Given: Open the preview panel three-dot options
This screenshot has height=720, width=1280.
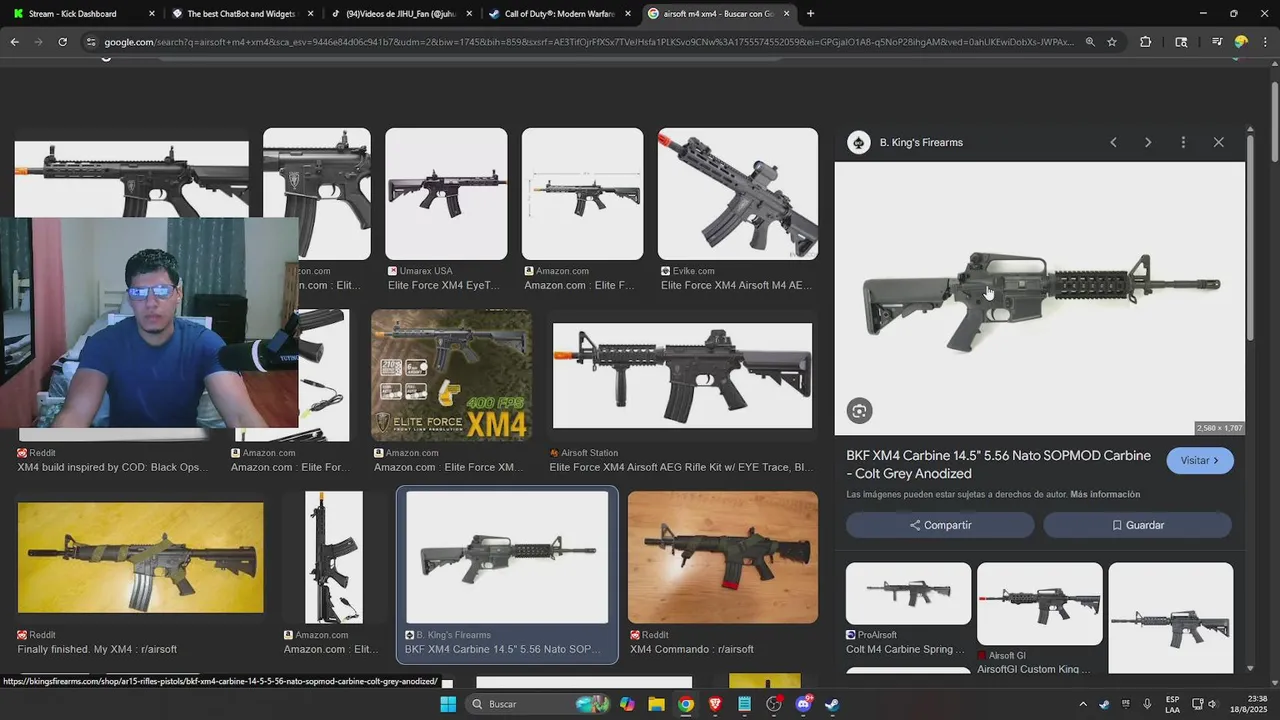Looking at the screenshot, I should click(x=1183, y=142).
